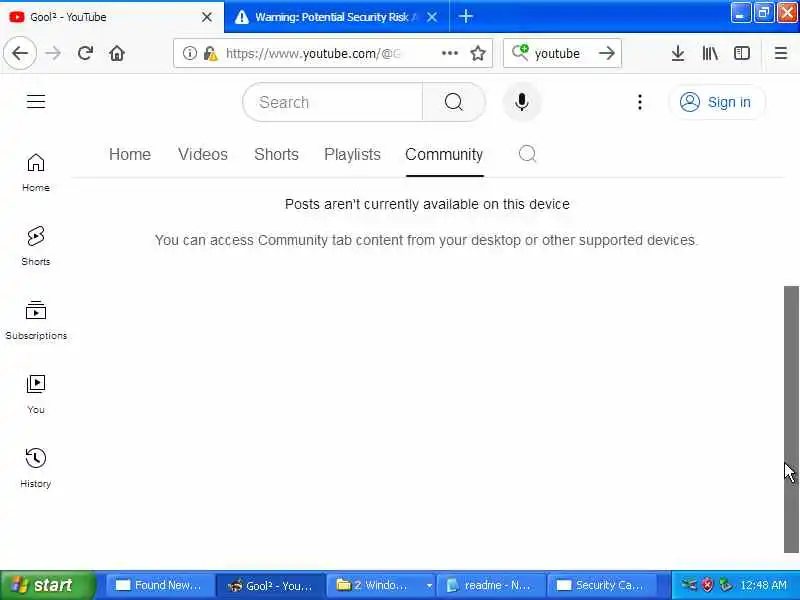
Task: Open YouTube settings three-dot menu
Action: coord(640,102)
